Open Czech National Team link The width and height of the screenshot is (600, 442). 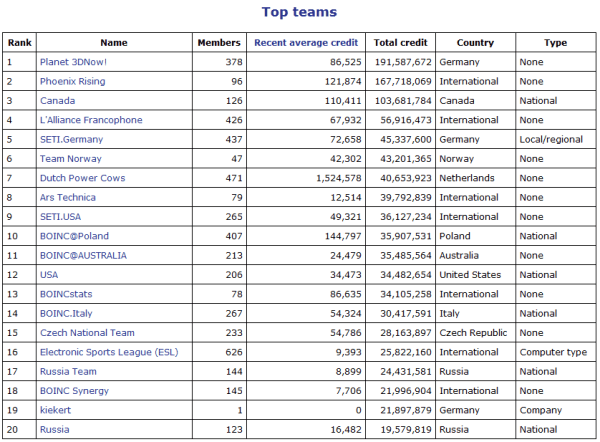pyautogui.click(x=87, y=333)
